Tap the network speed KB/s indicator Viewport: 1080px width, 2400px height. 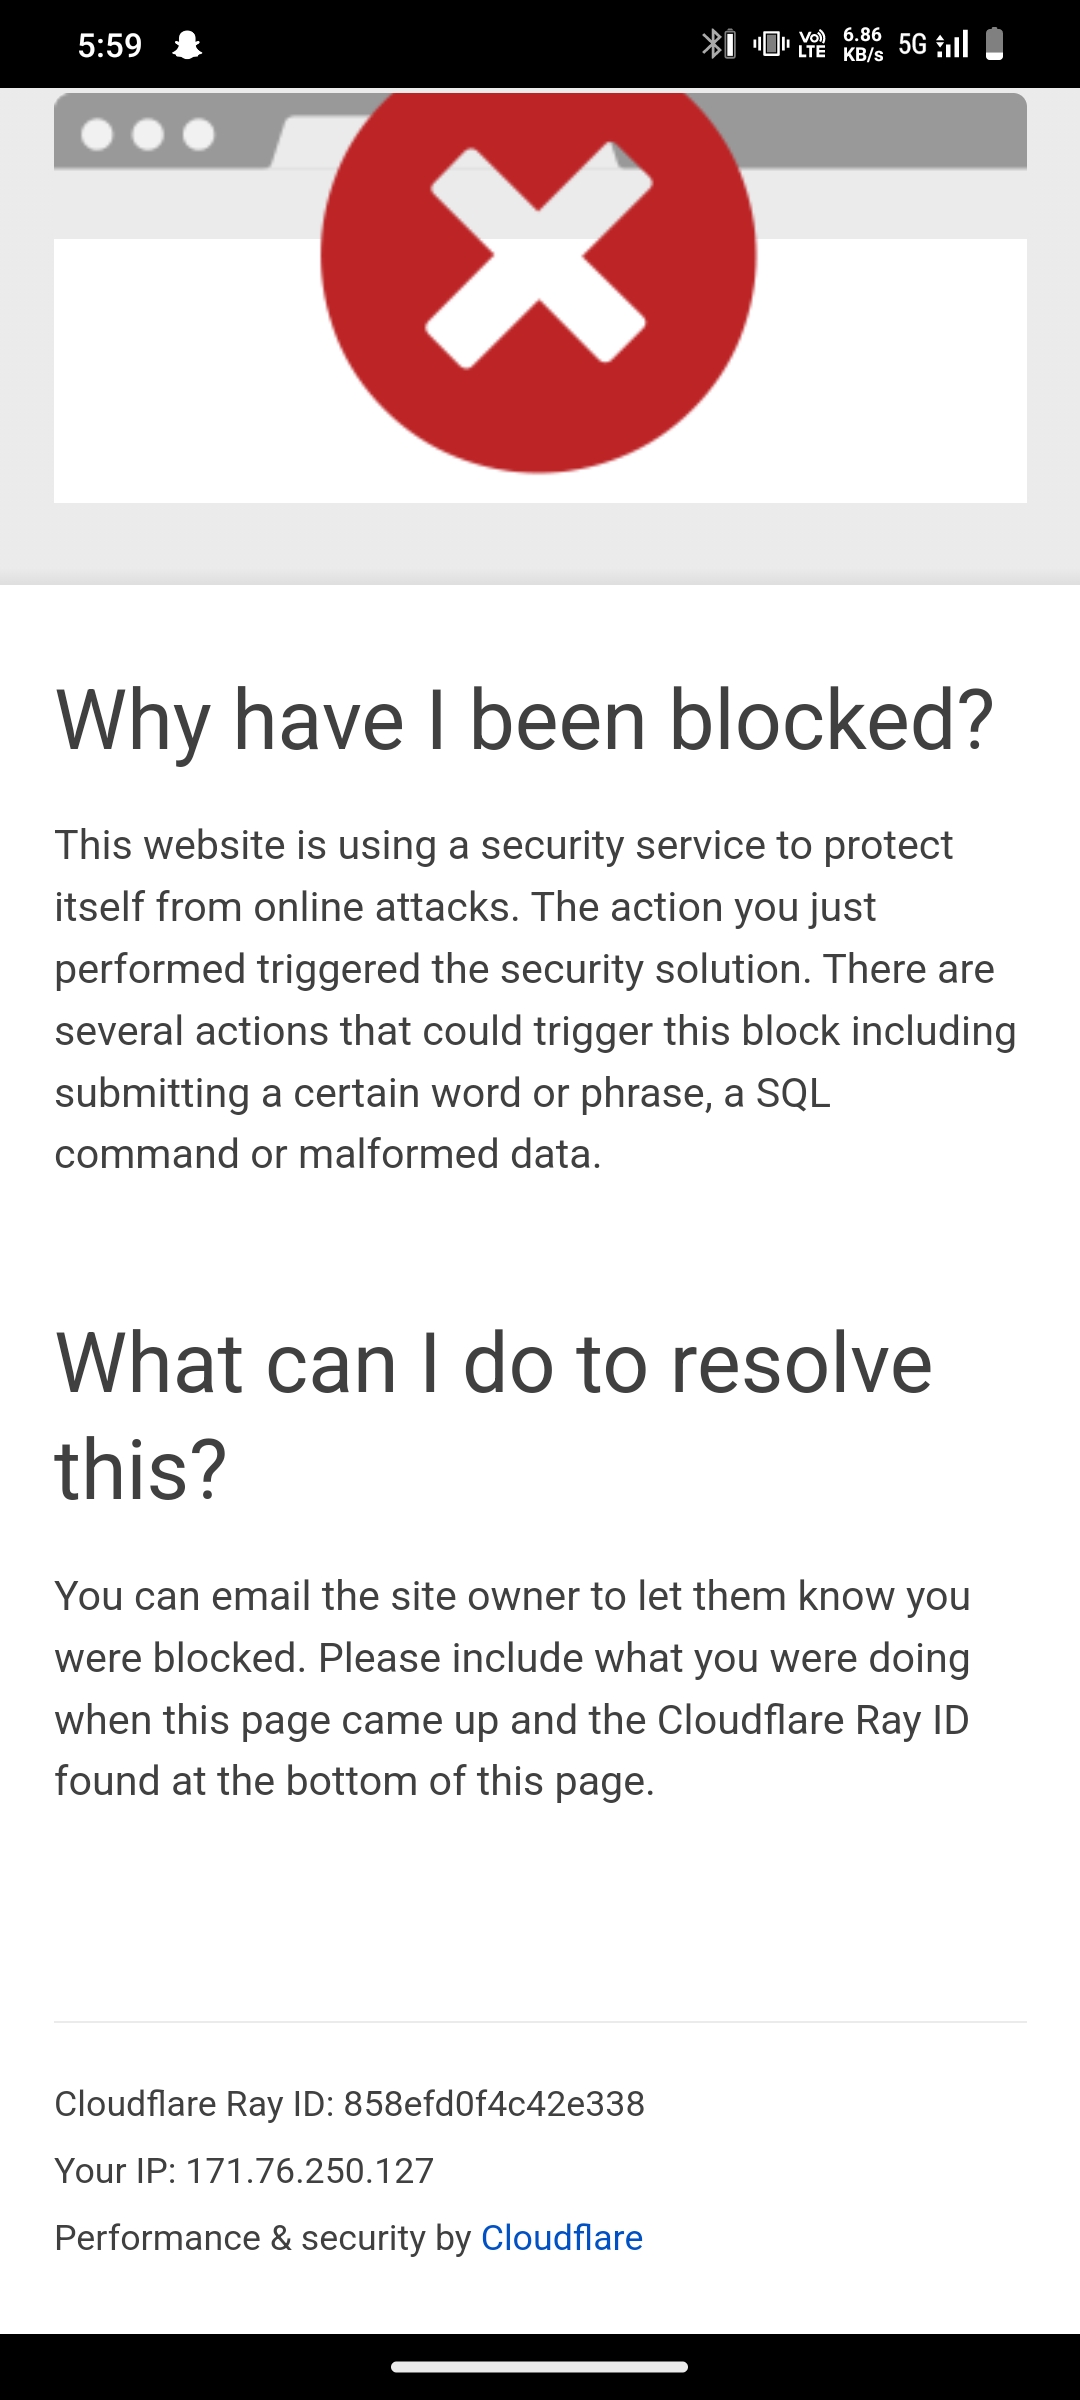pos(863,44)
